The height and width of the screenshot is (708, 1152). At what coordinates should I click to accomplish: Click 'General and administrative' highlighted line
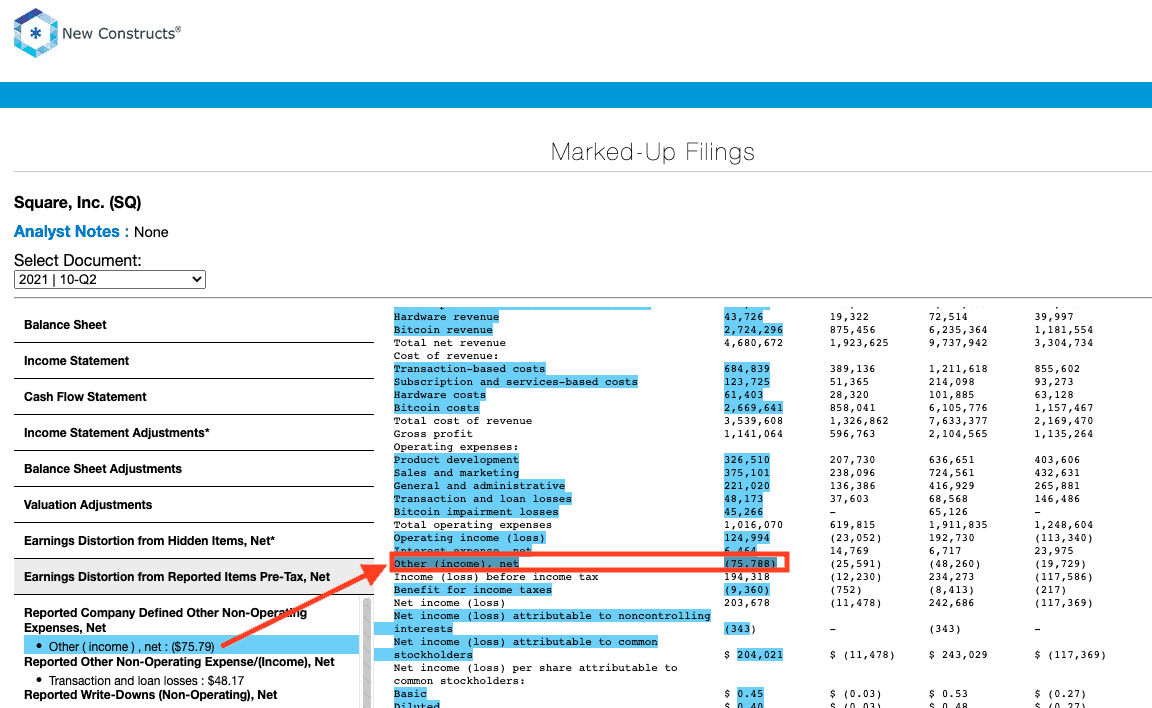(479, 486)
